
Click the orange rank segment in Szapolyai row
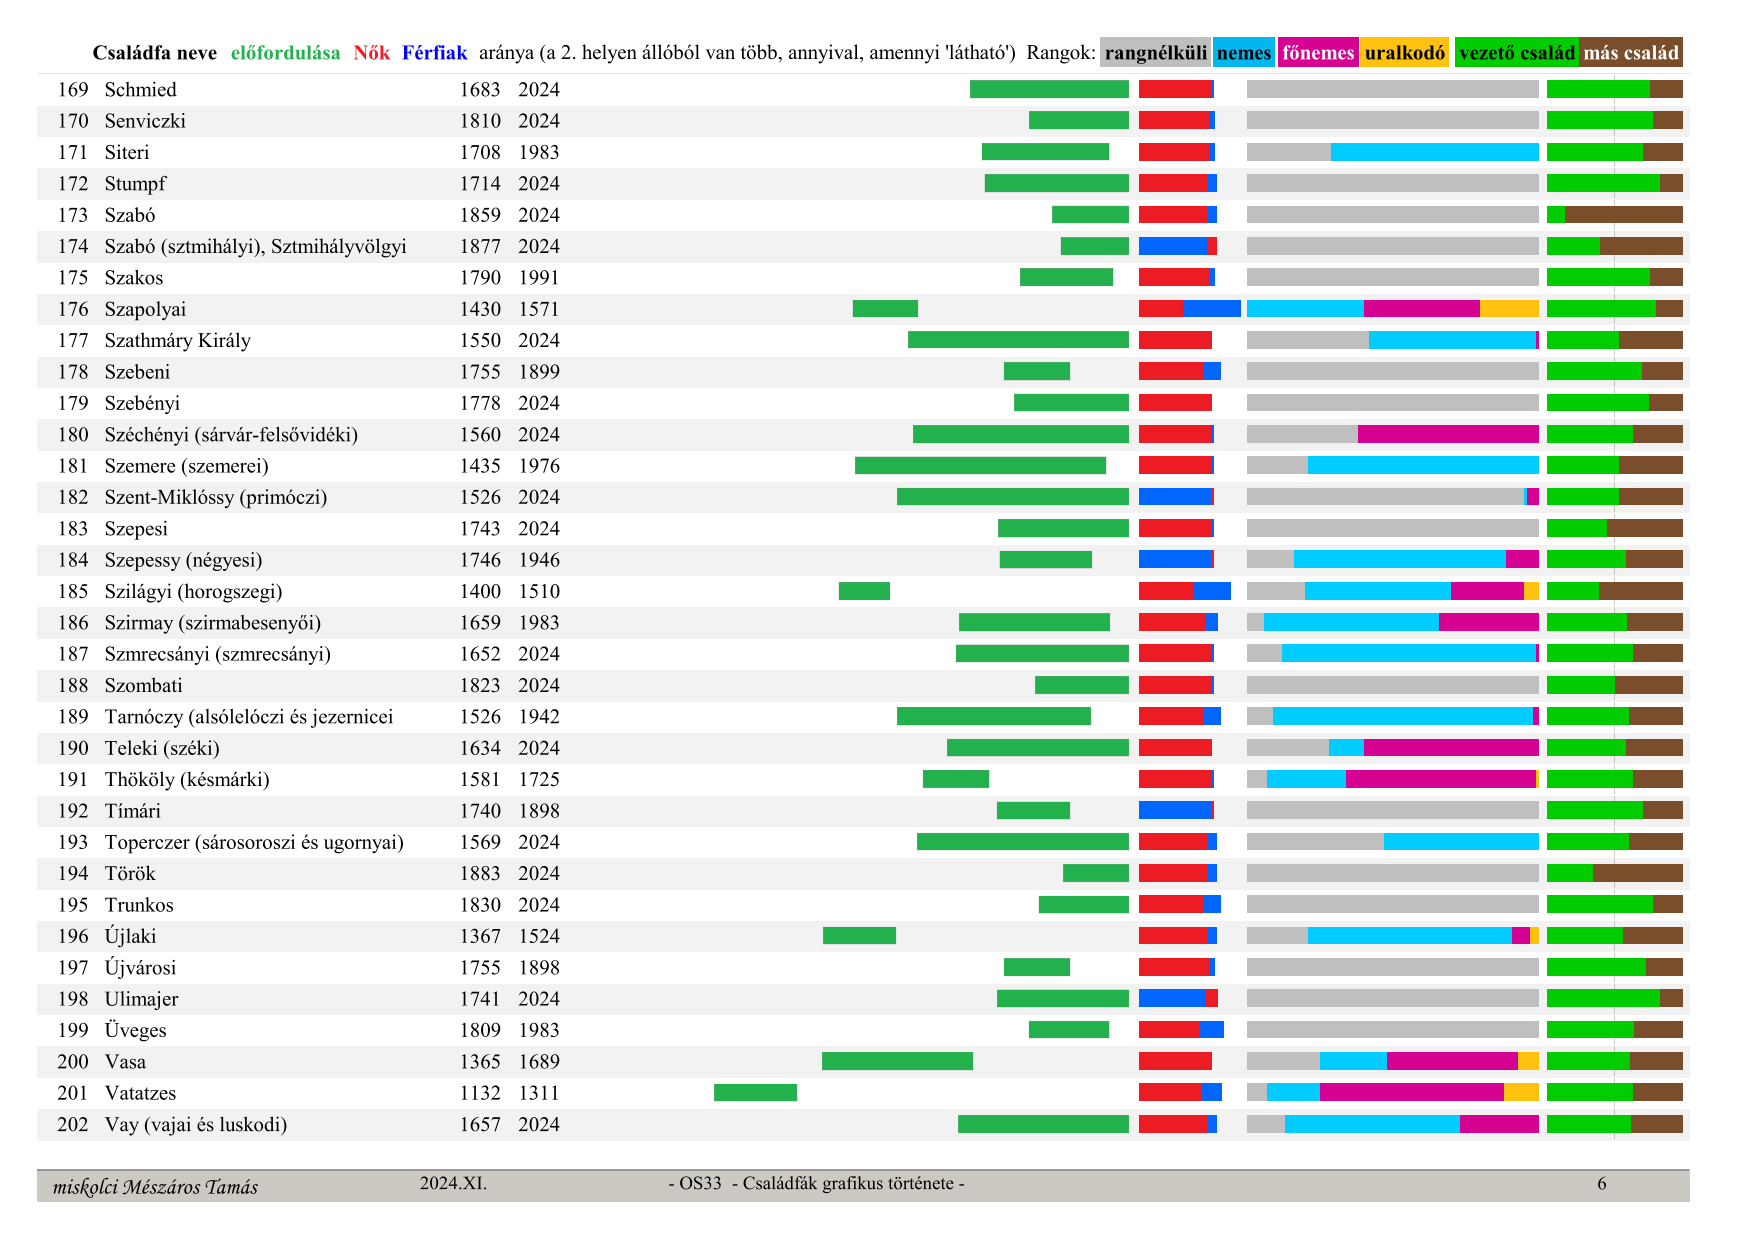(x=1509, y=309)
